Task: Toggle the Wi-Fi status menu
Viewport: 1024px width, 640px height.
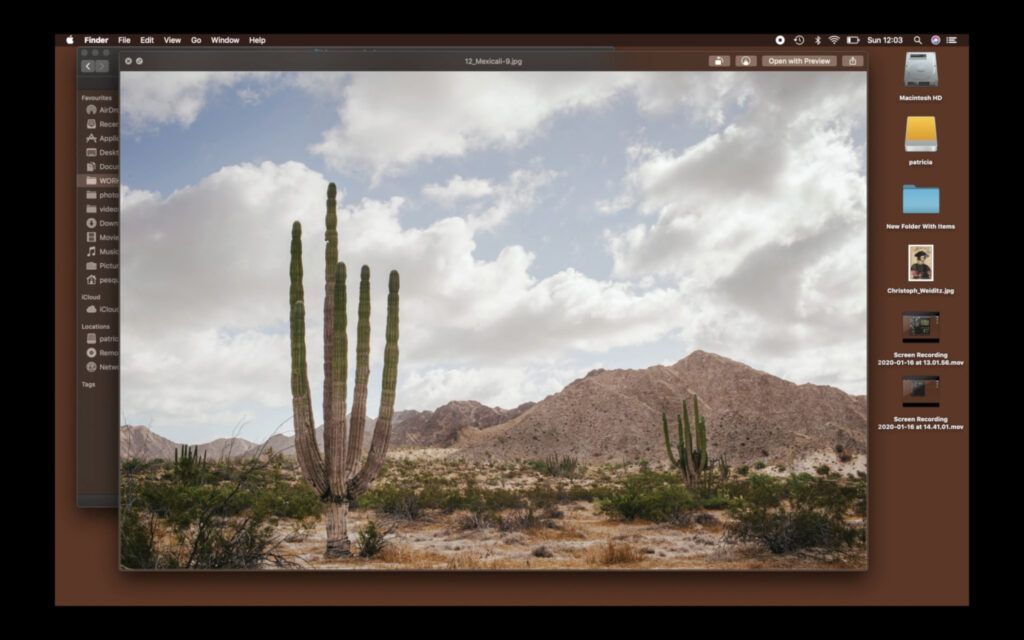Action: pos(834,40)
